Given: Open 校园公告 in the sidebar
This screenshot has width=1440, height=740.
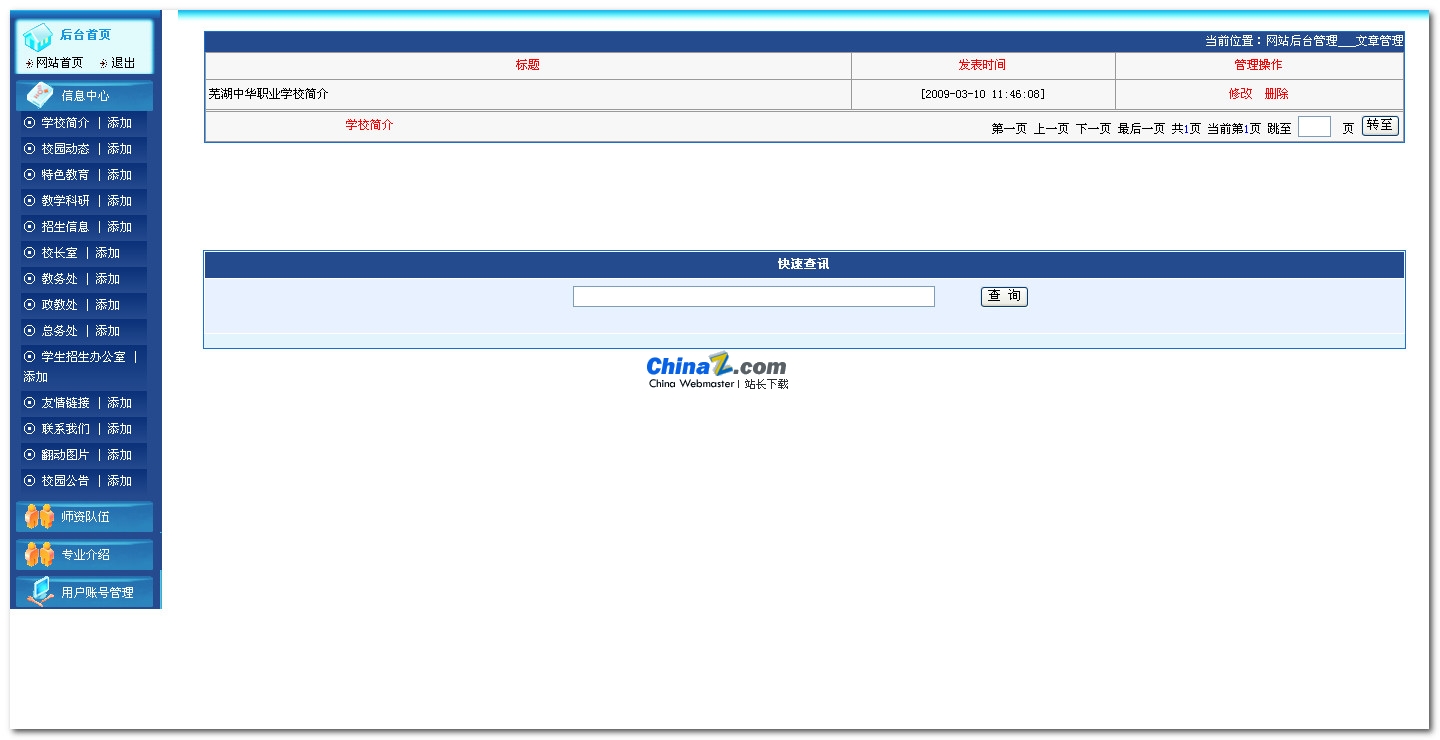Looking at the screenshot, I should [65, 481].
